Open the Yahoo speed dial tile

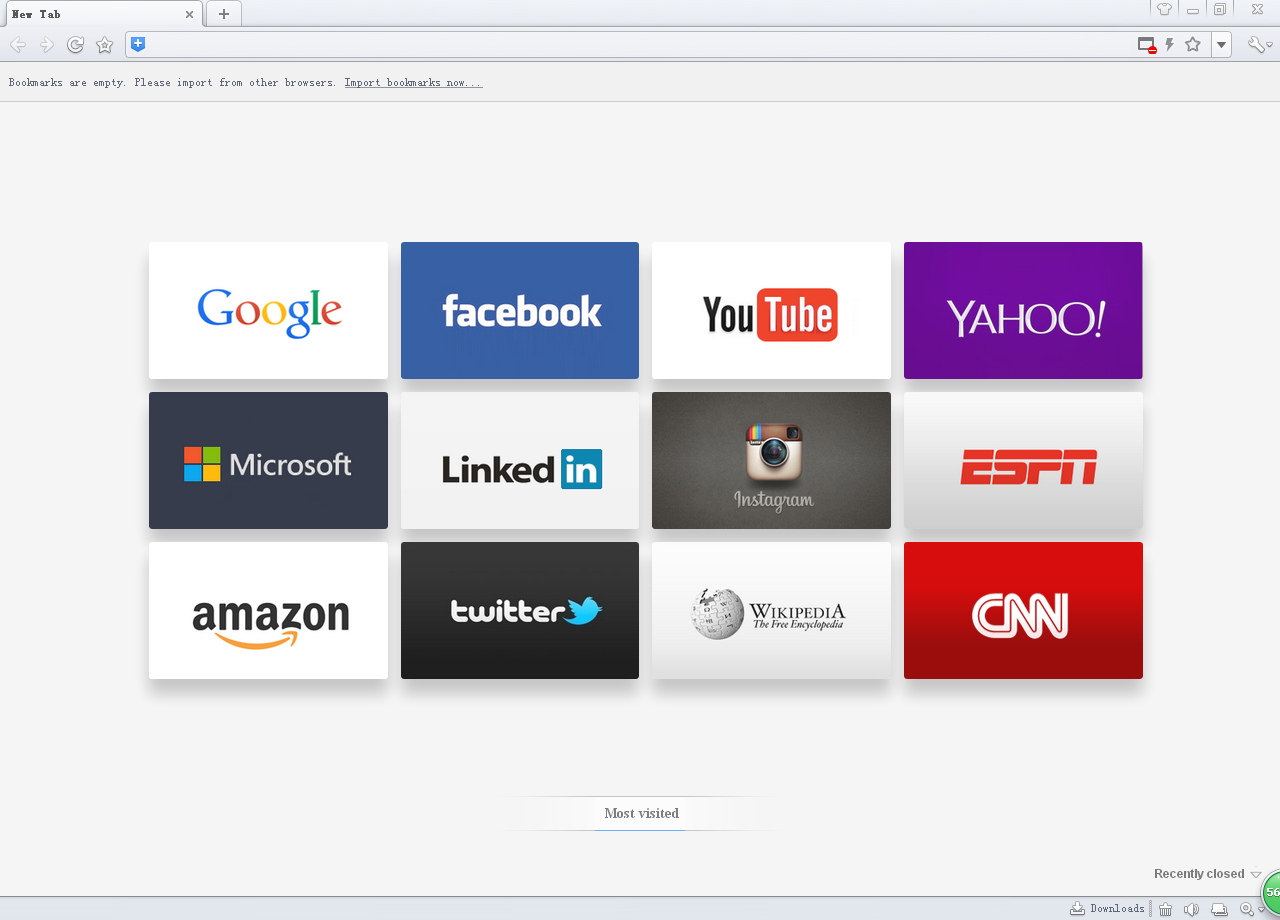(1023, 310)
